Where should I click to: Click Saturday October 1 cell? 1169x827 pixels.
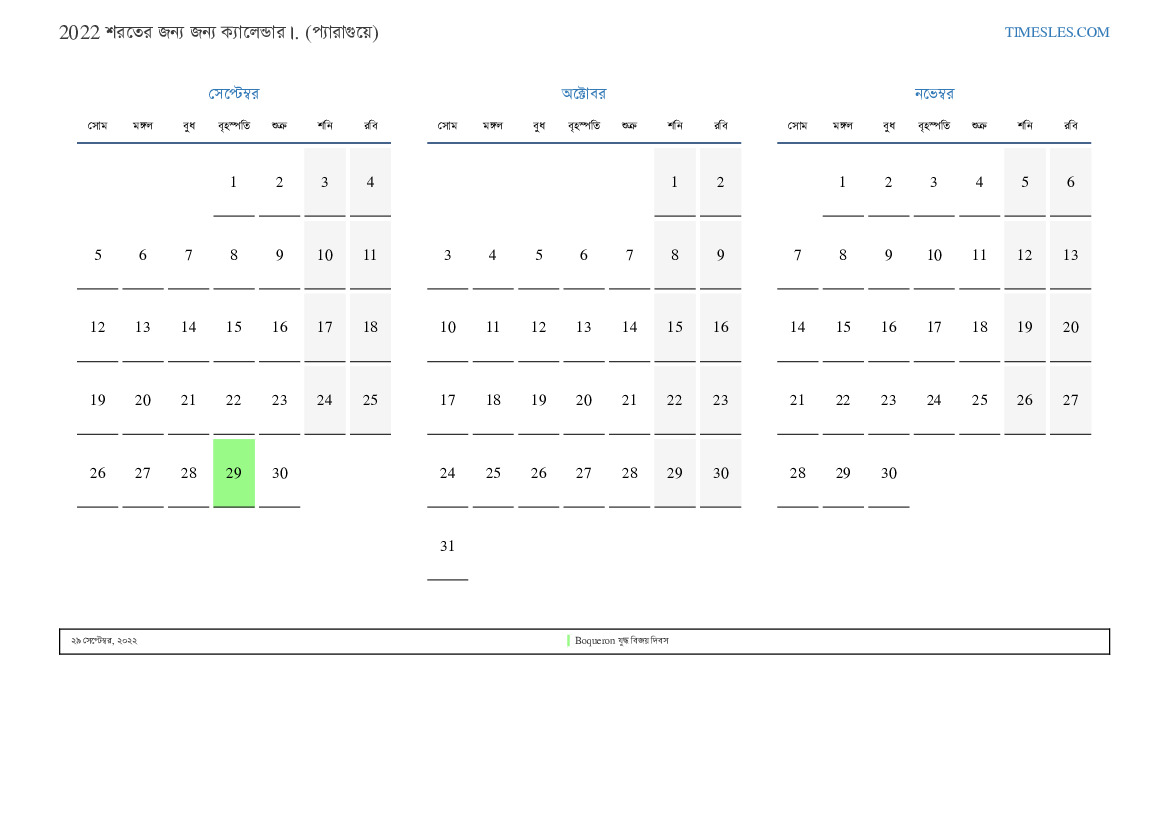click(675, 182)
